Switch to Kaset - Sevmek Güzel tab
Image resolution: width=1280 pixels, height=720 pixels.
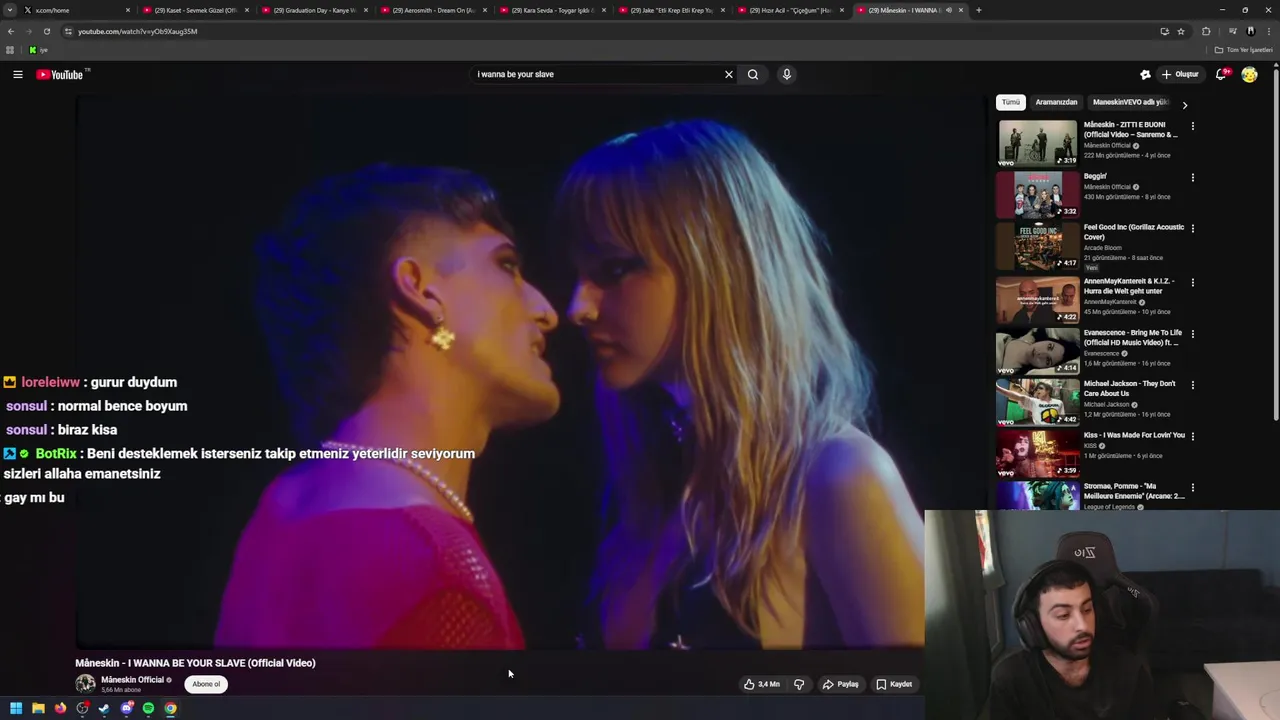pos(195,10)
